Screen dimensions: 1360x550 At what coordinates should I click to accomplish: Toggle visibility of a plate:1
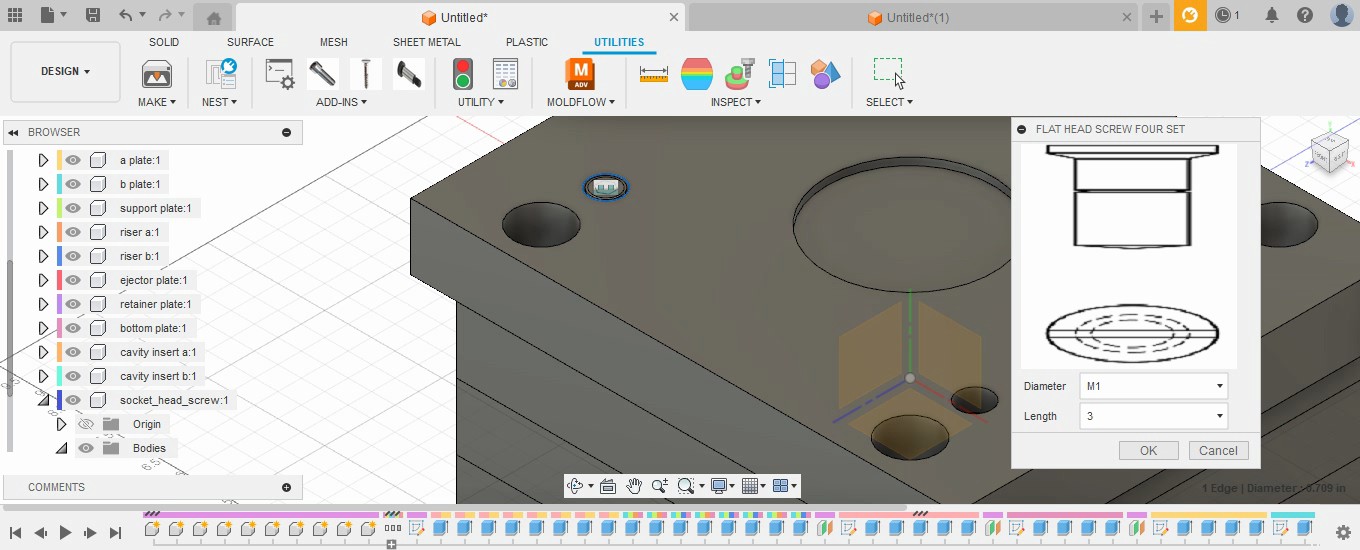73,160
